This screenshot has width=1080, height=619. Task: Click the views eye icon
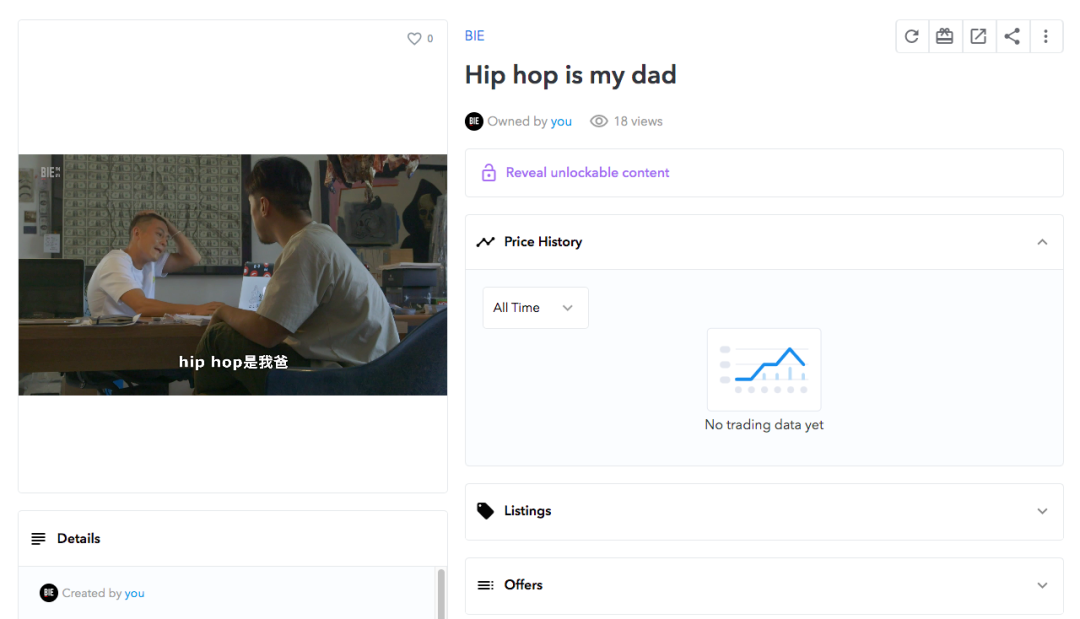pos(599,121)
